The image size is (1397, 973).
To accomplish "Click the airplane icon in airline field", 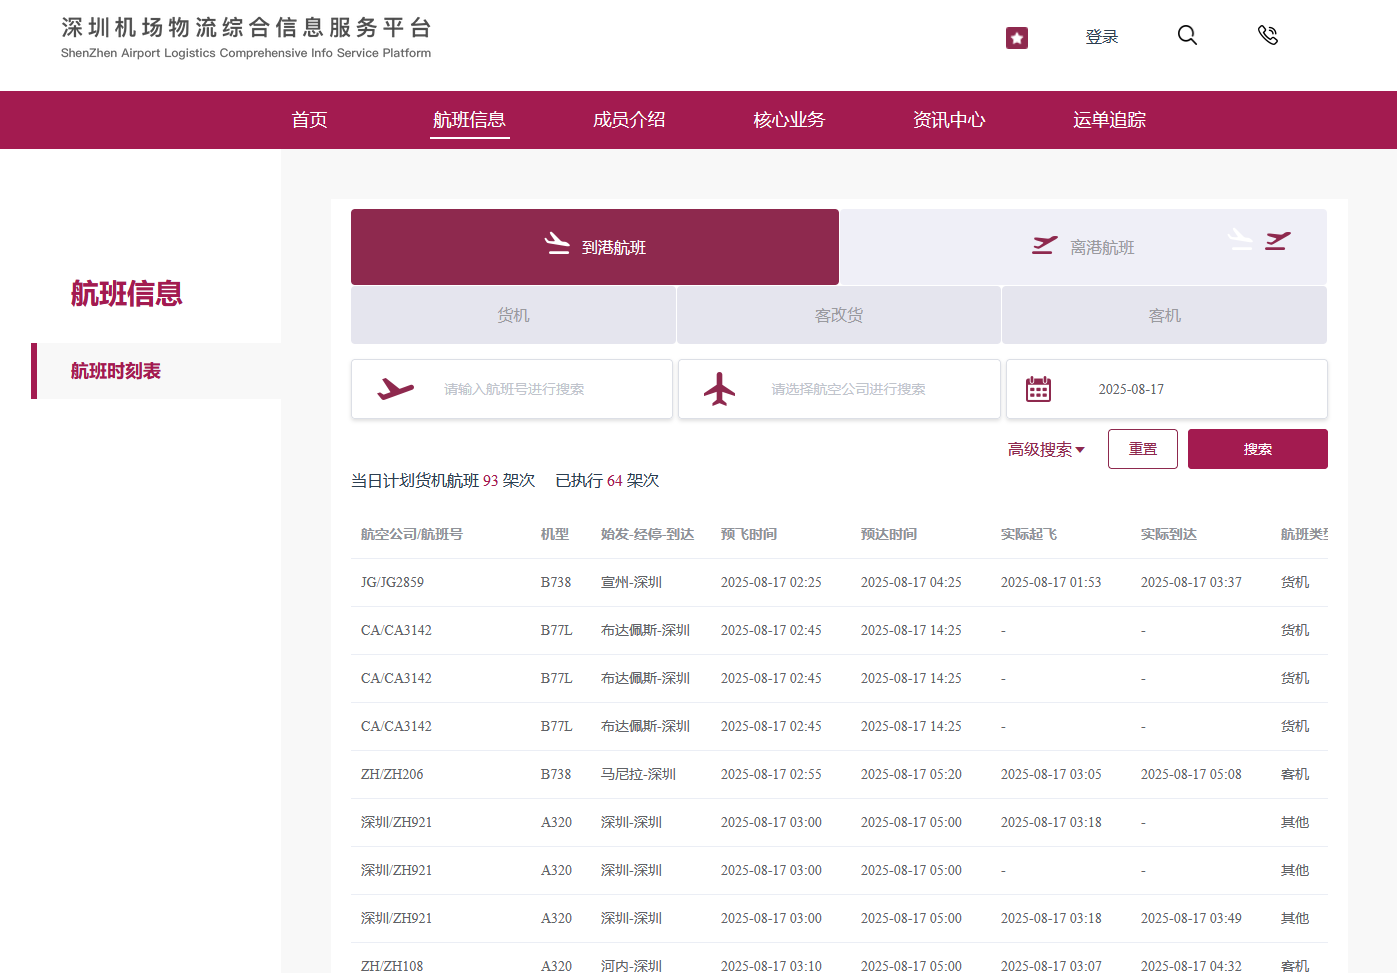I will tap(719, 389).
